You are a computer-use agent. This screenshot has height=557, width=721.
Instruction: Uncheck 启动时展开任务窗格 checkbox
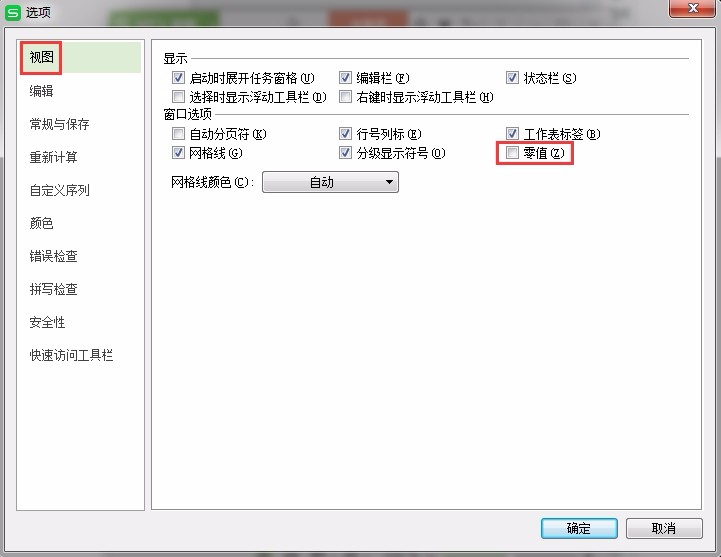tap(178, 78)
